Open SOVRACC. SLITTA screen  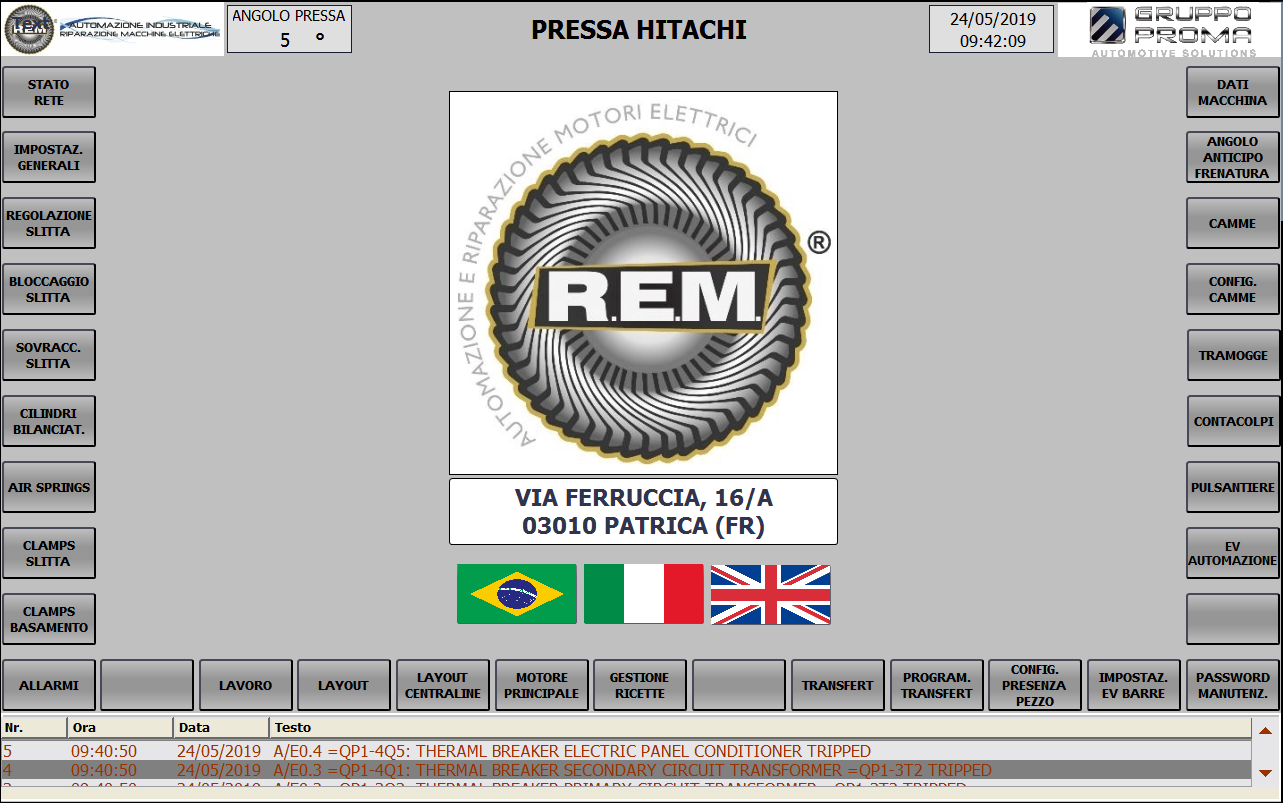(49, 356)
